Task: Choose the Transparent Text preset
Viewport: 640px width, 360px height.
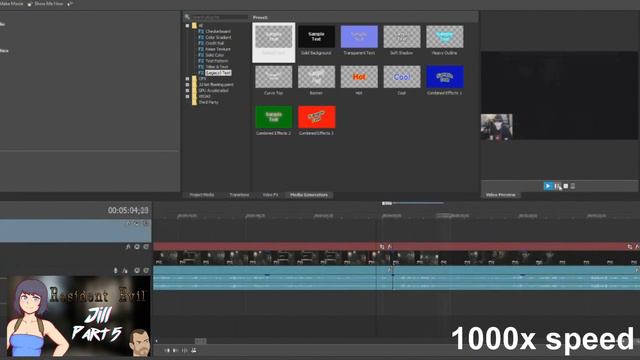Action: [x=359, y=40]
